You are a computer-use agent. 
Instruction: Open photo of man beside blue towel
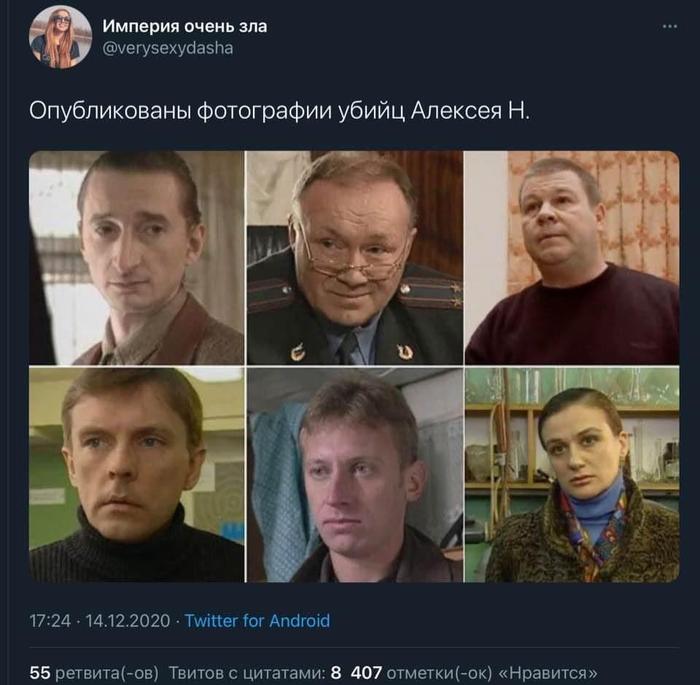click(355, 475)
